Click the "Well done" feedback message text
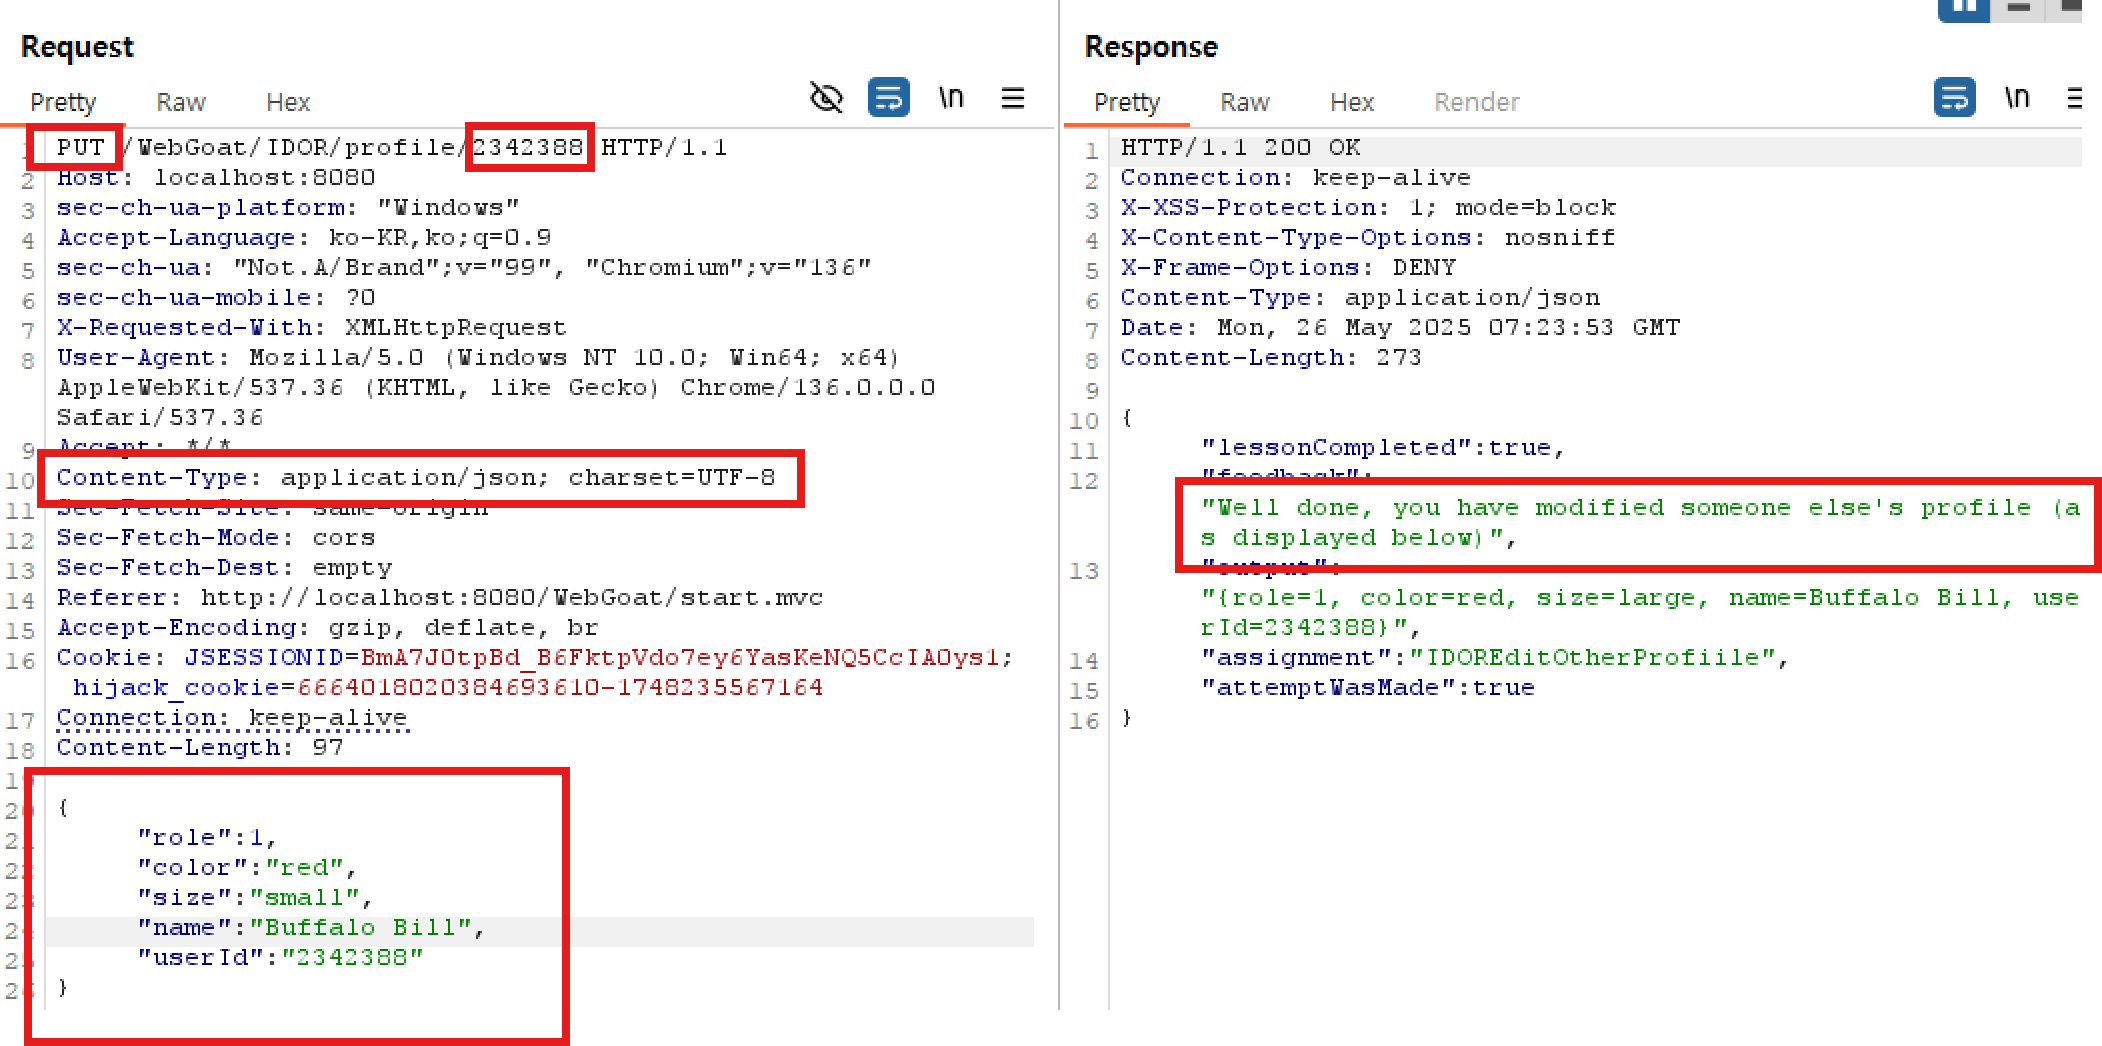The image size is (2102, 1046). tap(1641, 522)
